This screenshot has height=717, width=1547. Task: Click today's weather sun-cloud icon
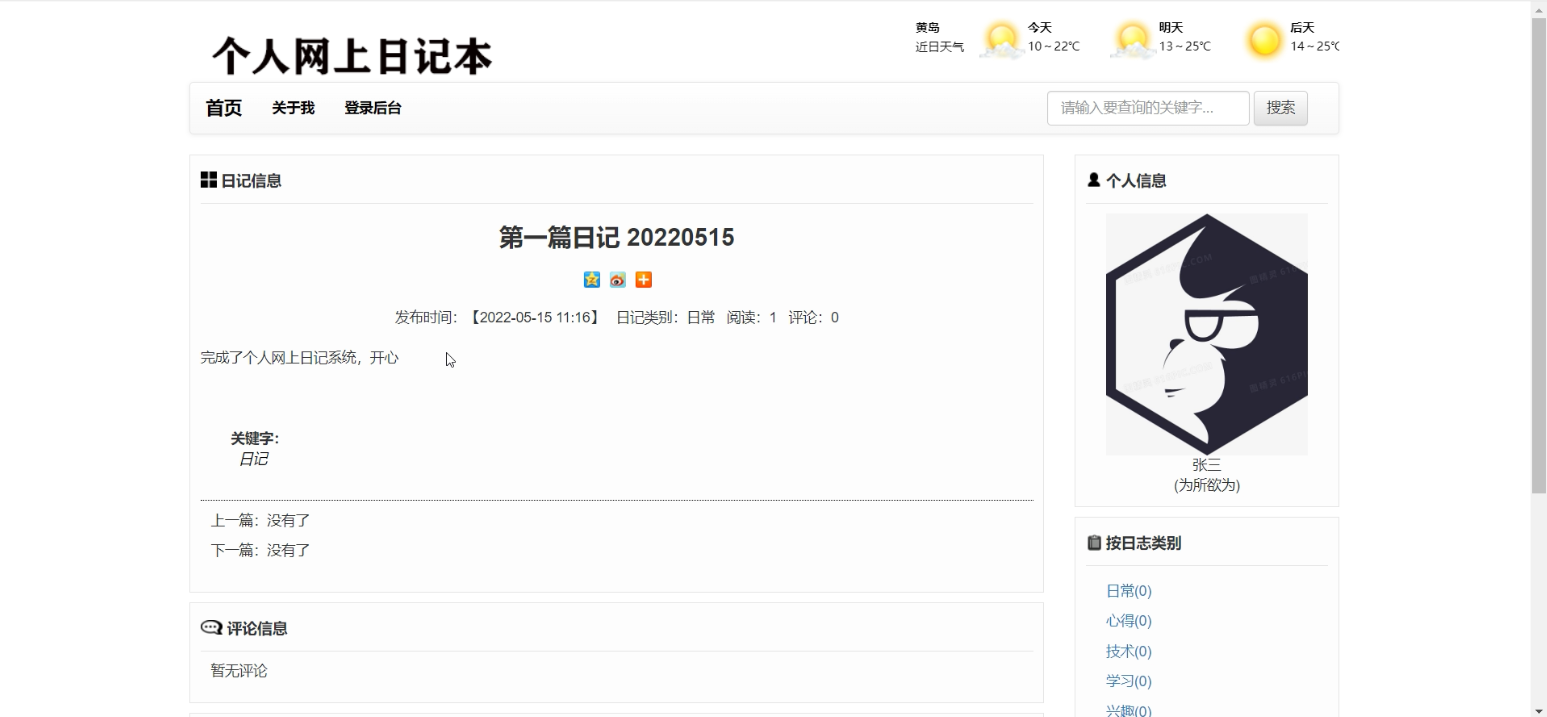click(x=999, y=39)
